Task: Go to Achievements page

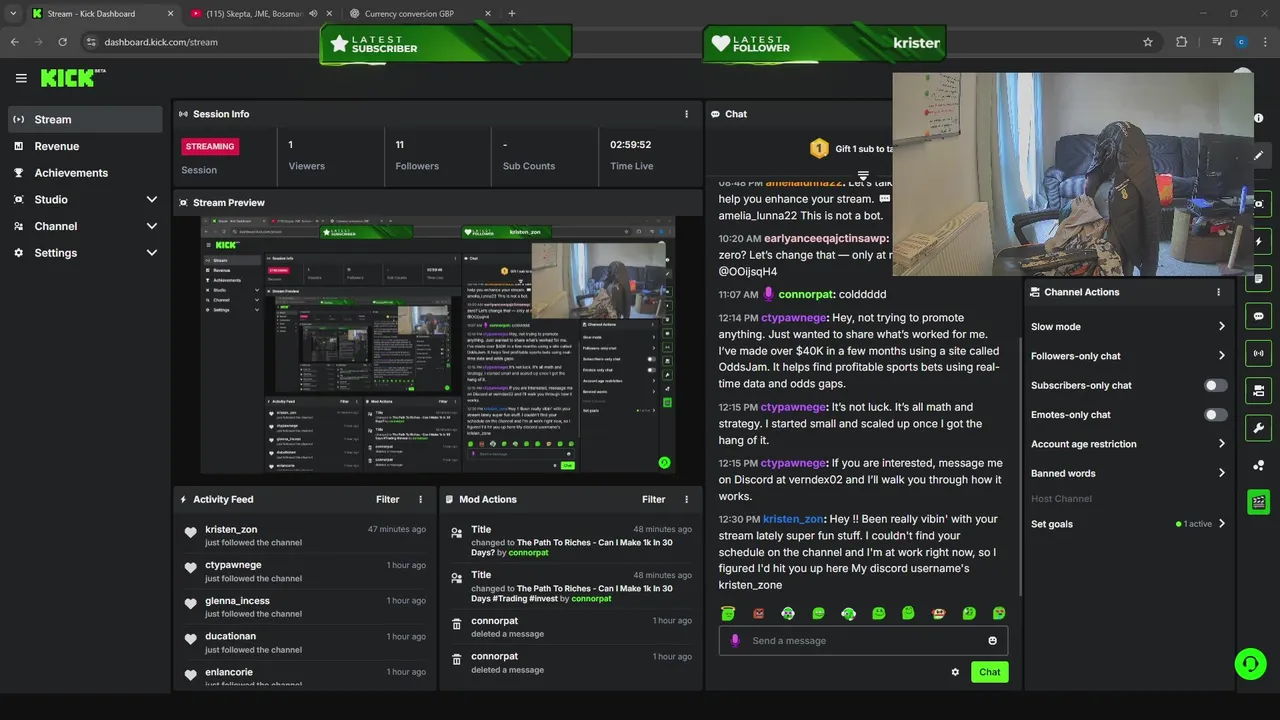Action: tap(85, 173)
